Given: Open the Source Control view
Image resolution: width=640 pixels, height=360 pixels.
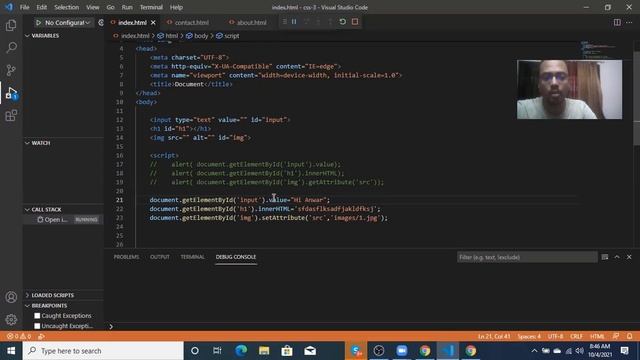Looking at the screenshot, I should pyautogui.click(x=11, y=70).
